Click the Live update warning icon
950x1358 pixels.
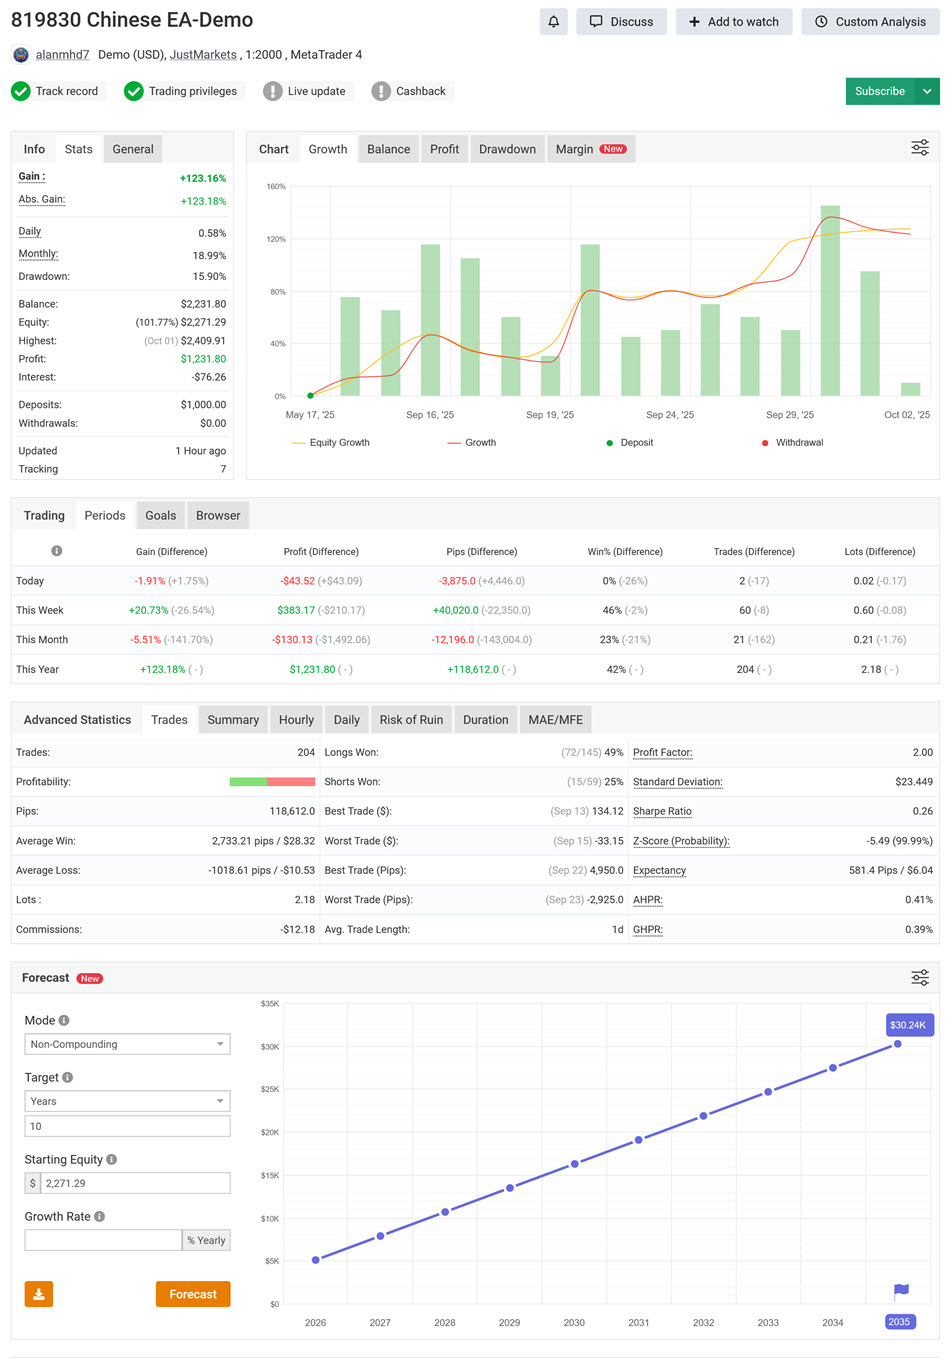pos(272,91)
